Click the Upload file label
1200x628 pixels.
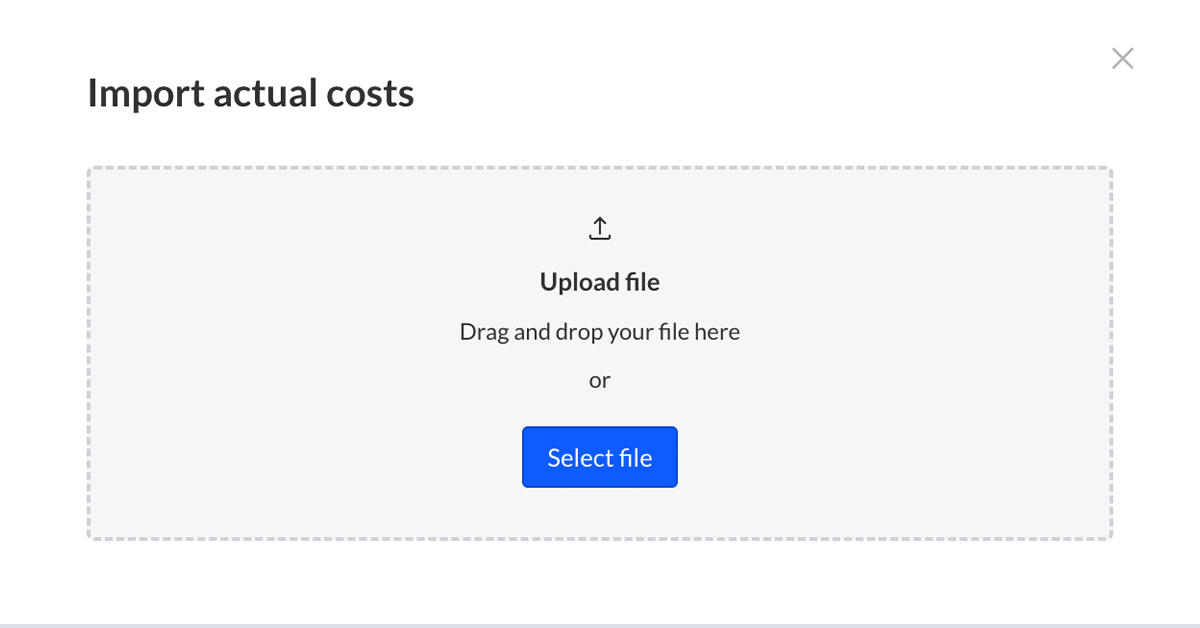tap(600, 282)
